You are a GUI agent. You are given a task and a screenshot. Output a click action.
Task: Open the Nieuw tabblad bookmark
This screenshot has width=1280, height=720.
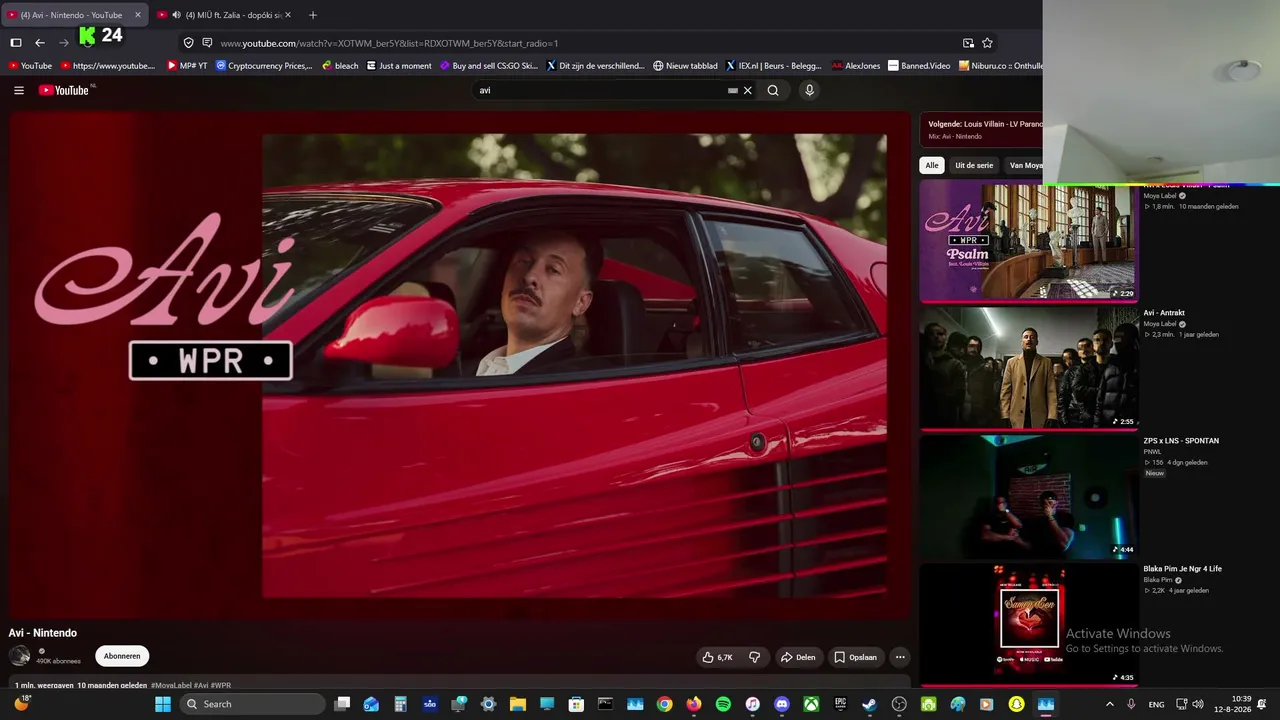[x=686, y=66]
